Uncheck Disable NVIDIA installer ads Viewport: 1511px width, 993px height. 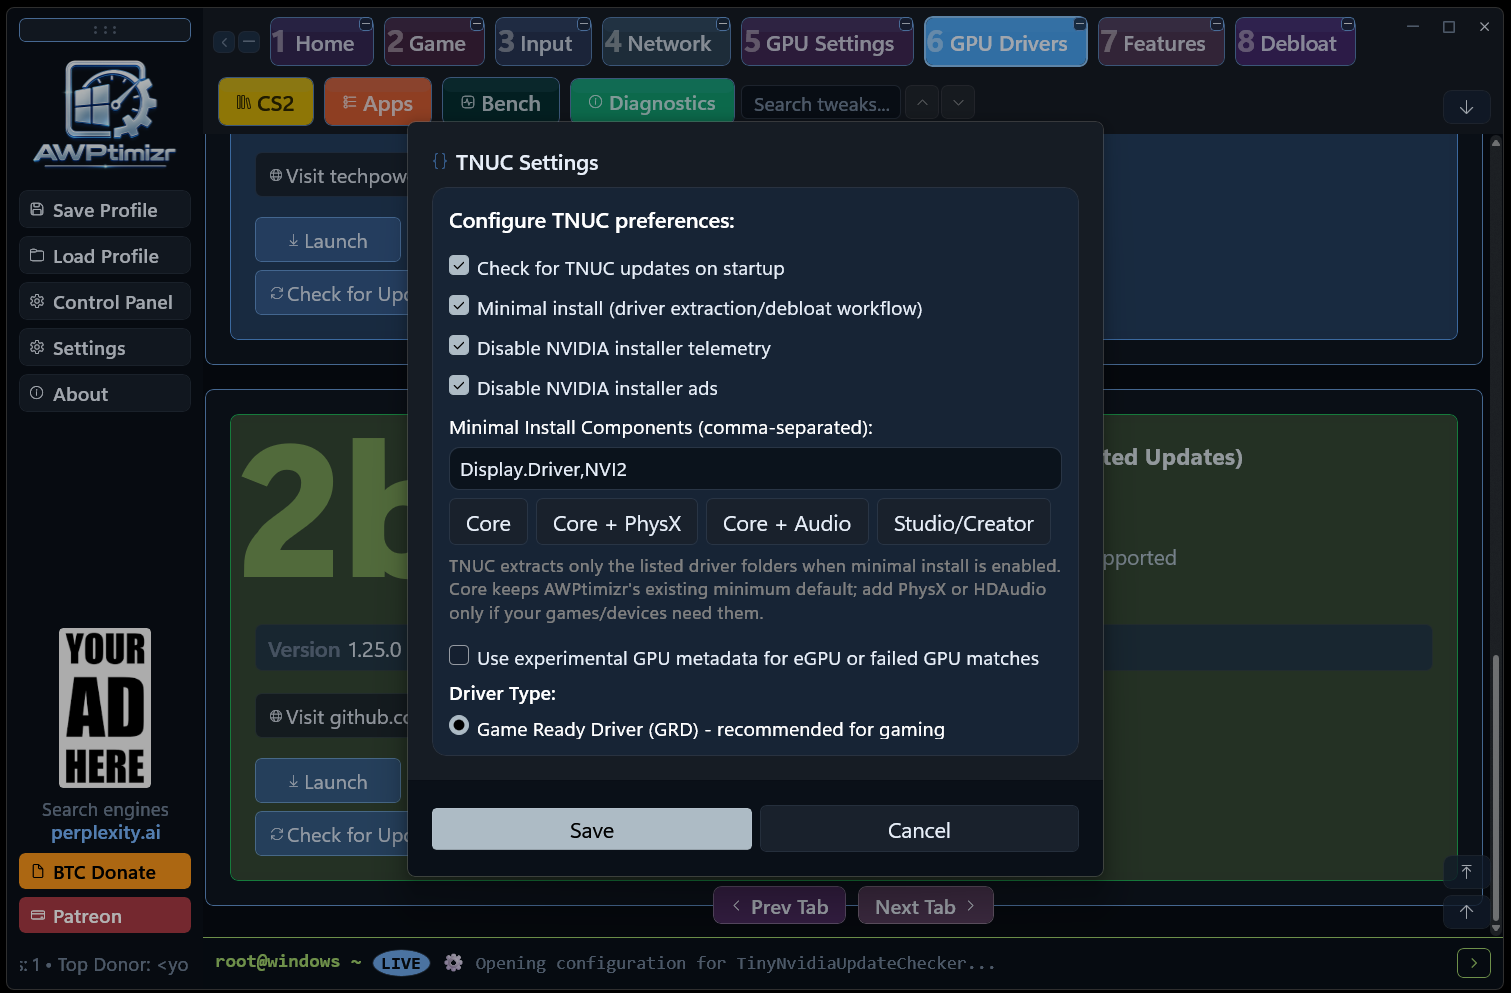pos(459,386)
